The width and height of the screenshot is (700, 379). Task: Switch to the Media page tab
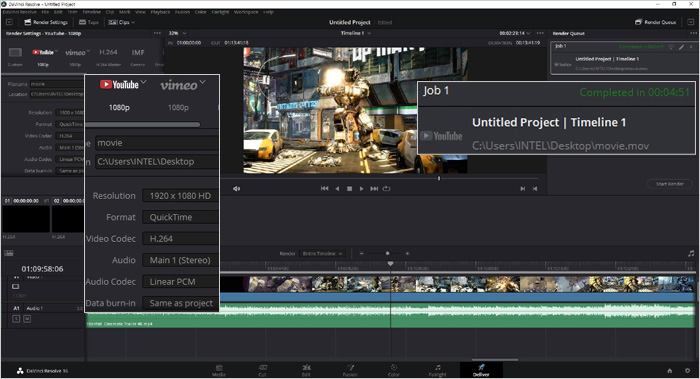click(219, 370)
